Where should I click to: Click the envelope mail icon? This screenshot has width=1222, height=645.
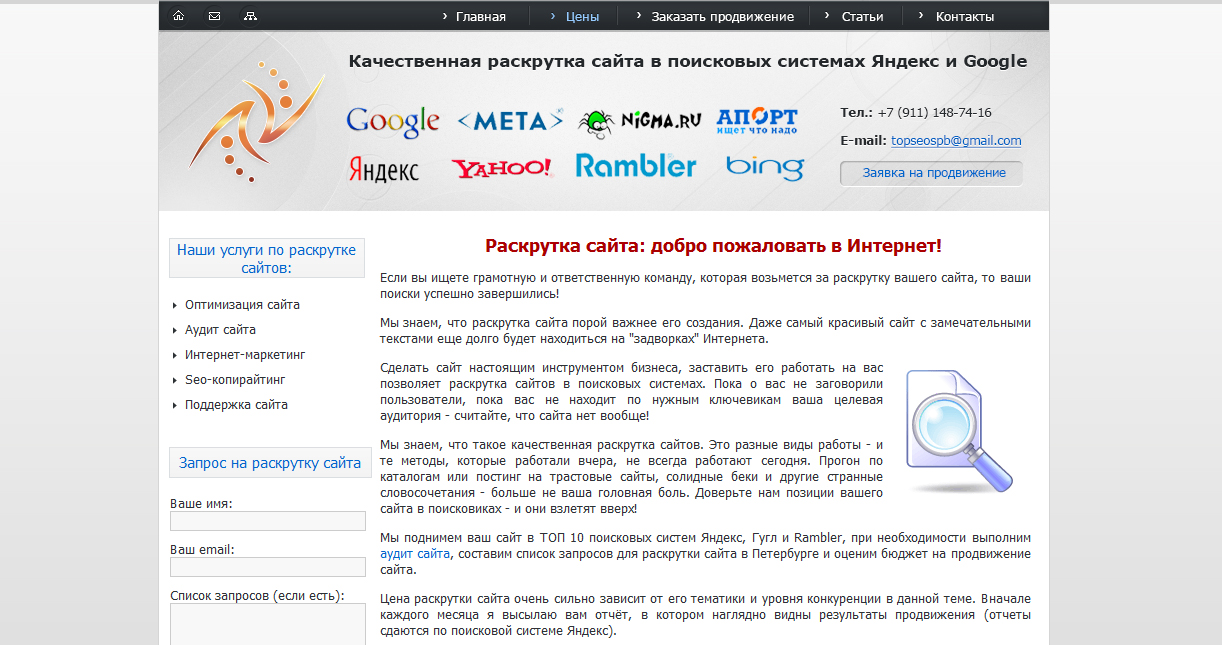[214, 16]
